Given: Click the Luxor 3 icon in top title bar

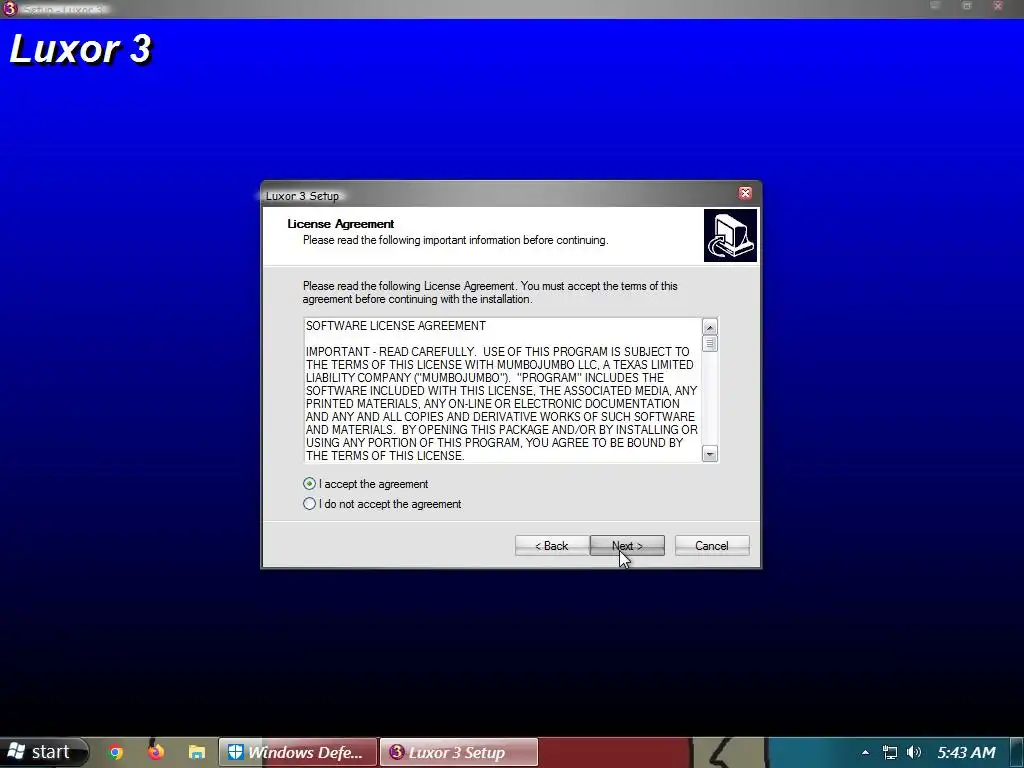Looking at the screenshot, I should 10,8.
